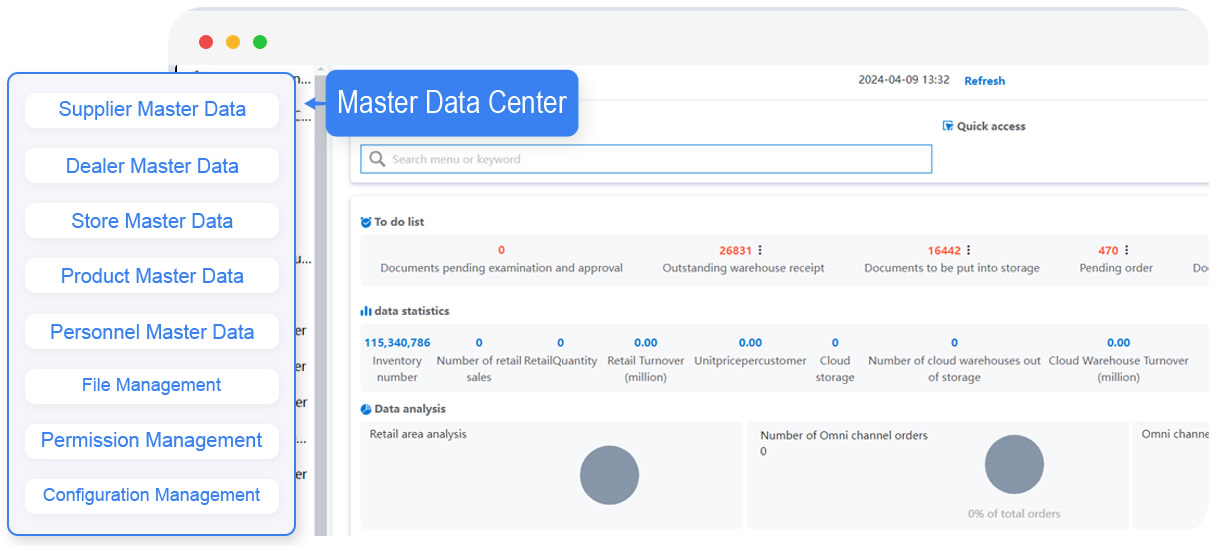Click the 2024-04-09 13:32 timestamp
1220x546 pixels.
(904, 80)
